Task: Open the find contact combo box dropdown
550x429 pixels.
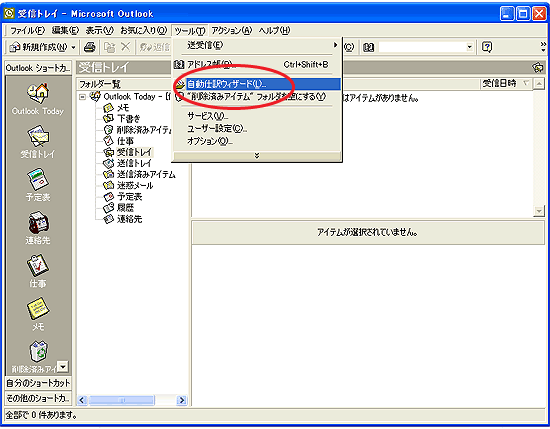Action: pos(469,47)
